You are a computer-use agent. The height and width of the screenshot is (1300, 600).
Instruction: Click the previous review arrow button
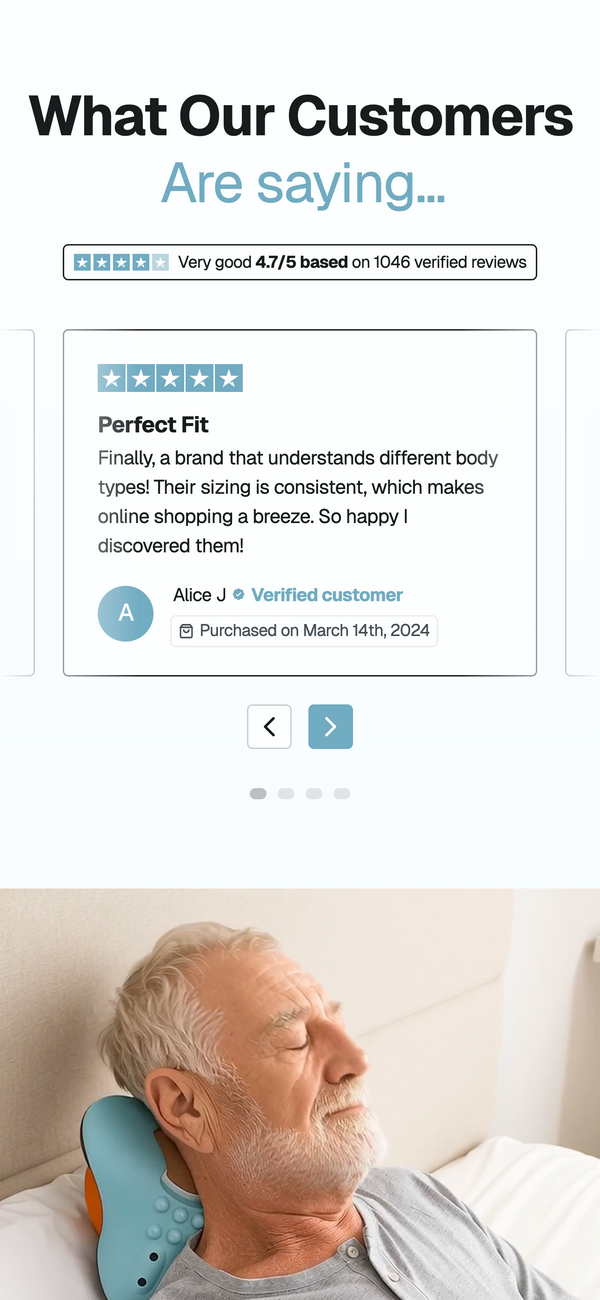[x=269, y=727]
